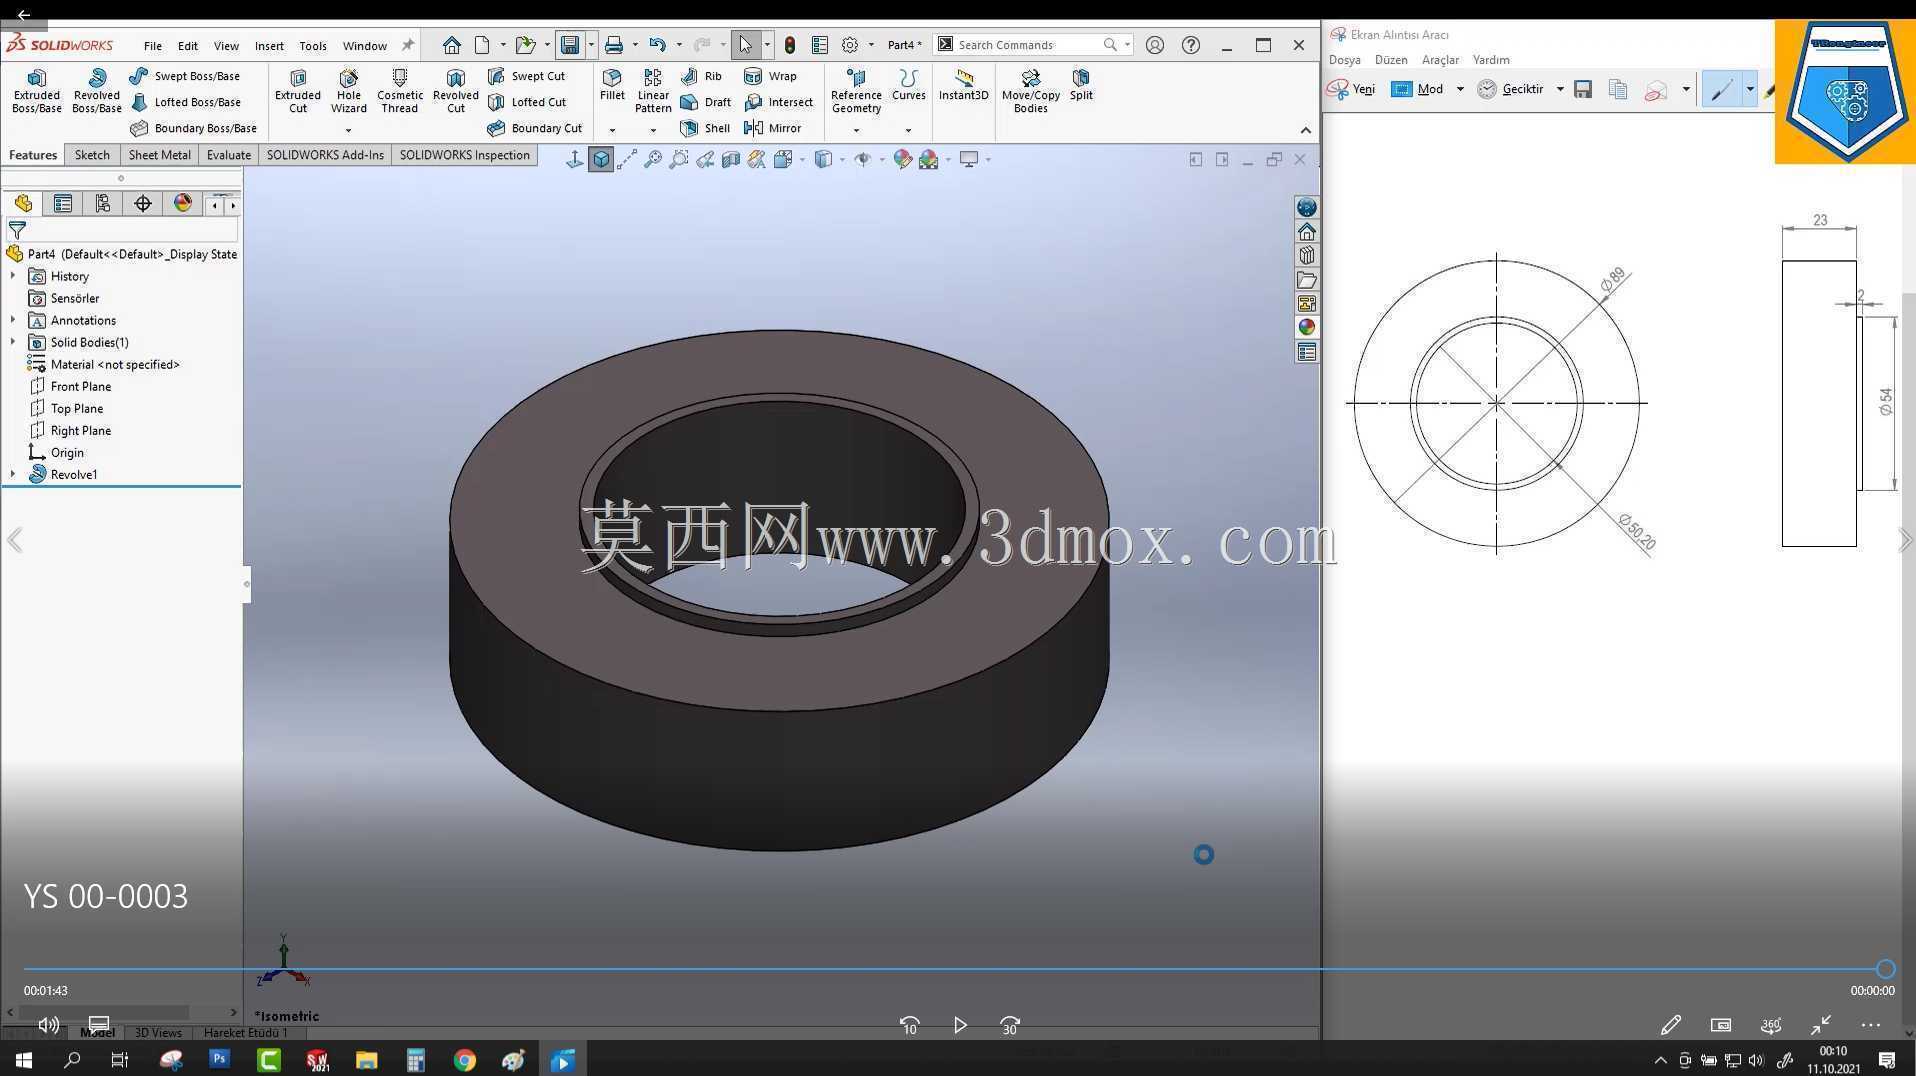Expand the Solid Bodies(1) node
This screenshot has height=1076, width=1916.
coord(13,342)
